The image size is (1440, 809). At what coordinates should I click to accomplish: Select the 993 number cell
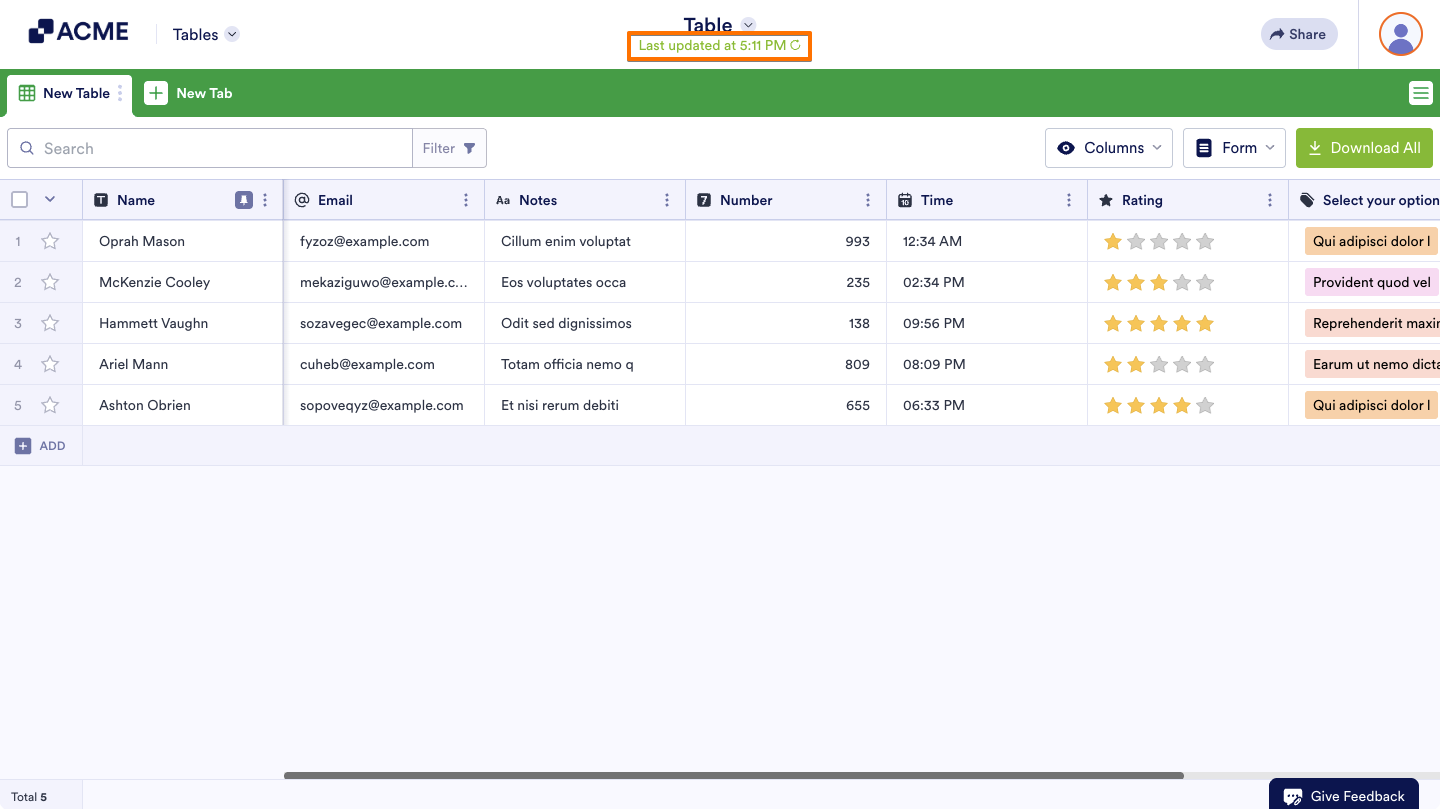[786, 241]
